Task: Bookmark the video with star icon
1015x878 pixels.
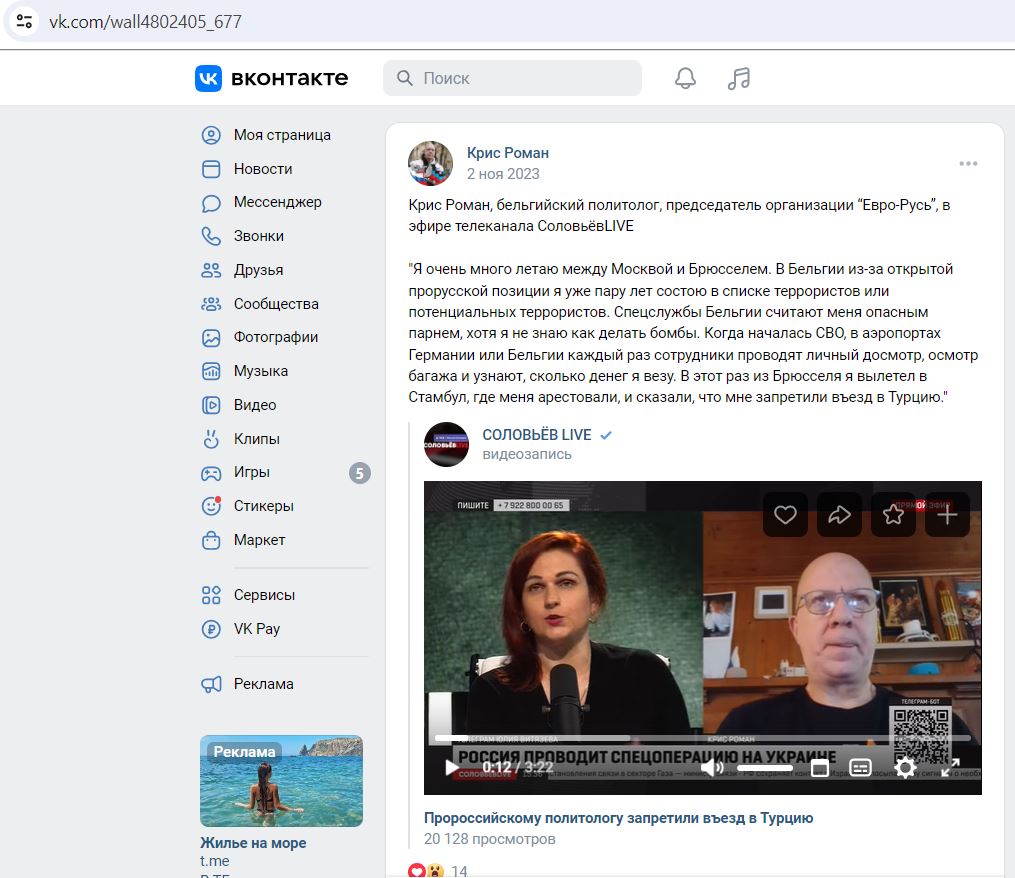Action: 893,515
